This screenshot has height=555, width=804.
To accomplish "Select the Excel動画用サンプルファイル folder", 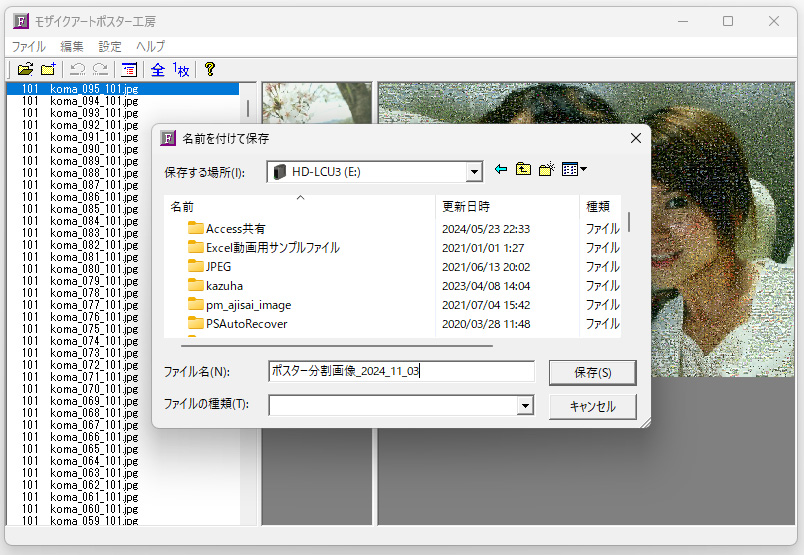I will click(264, 247).
